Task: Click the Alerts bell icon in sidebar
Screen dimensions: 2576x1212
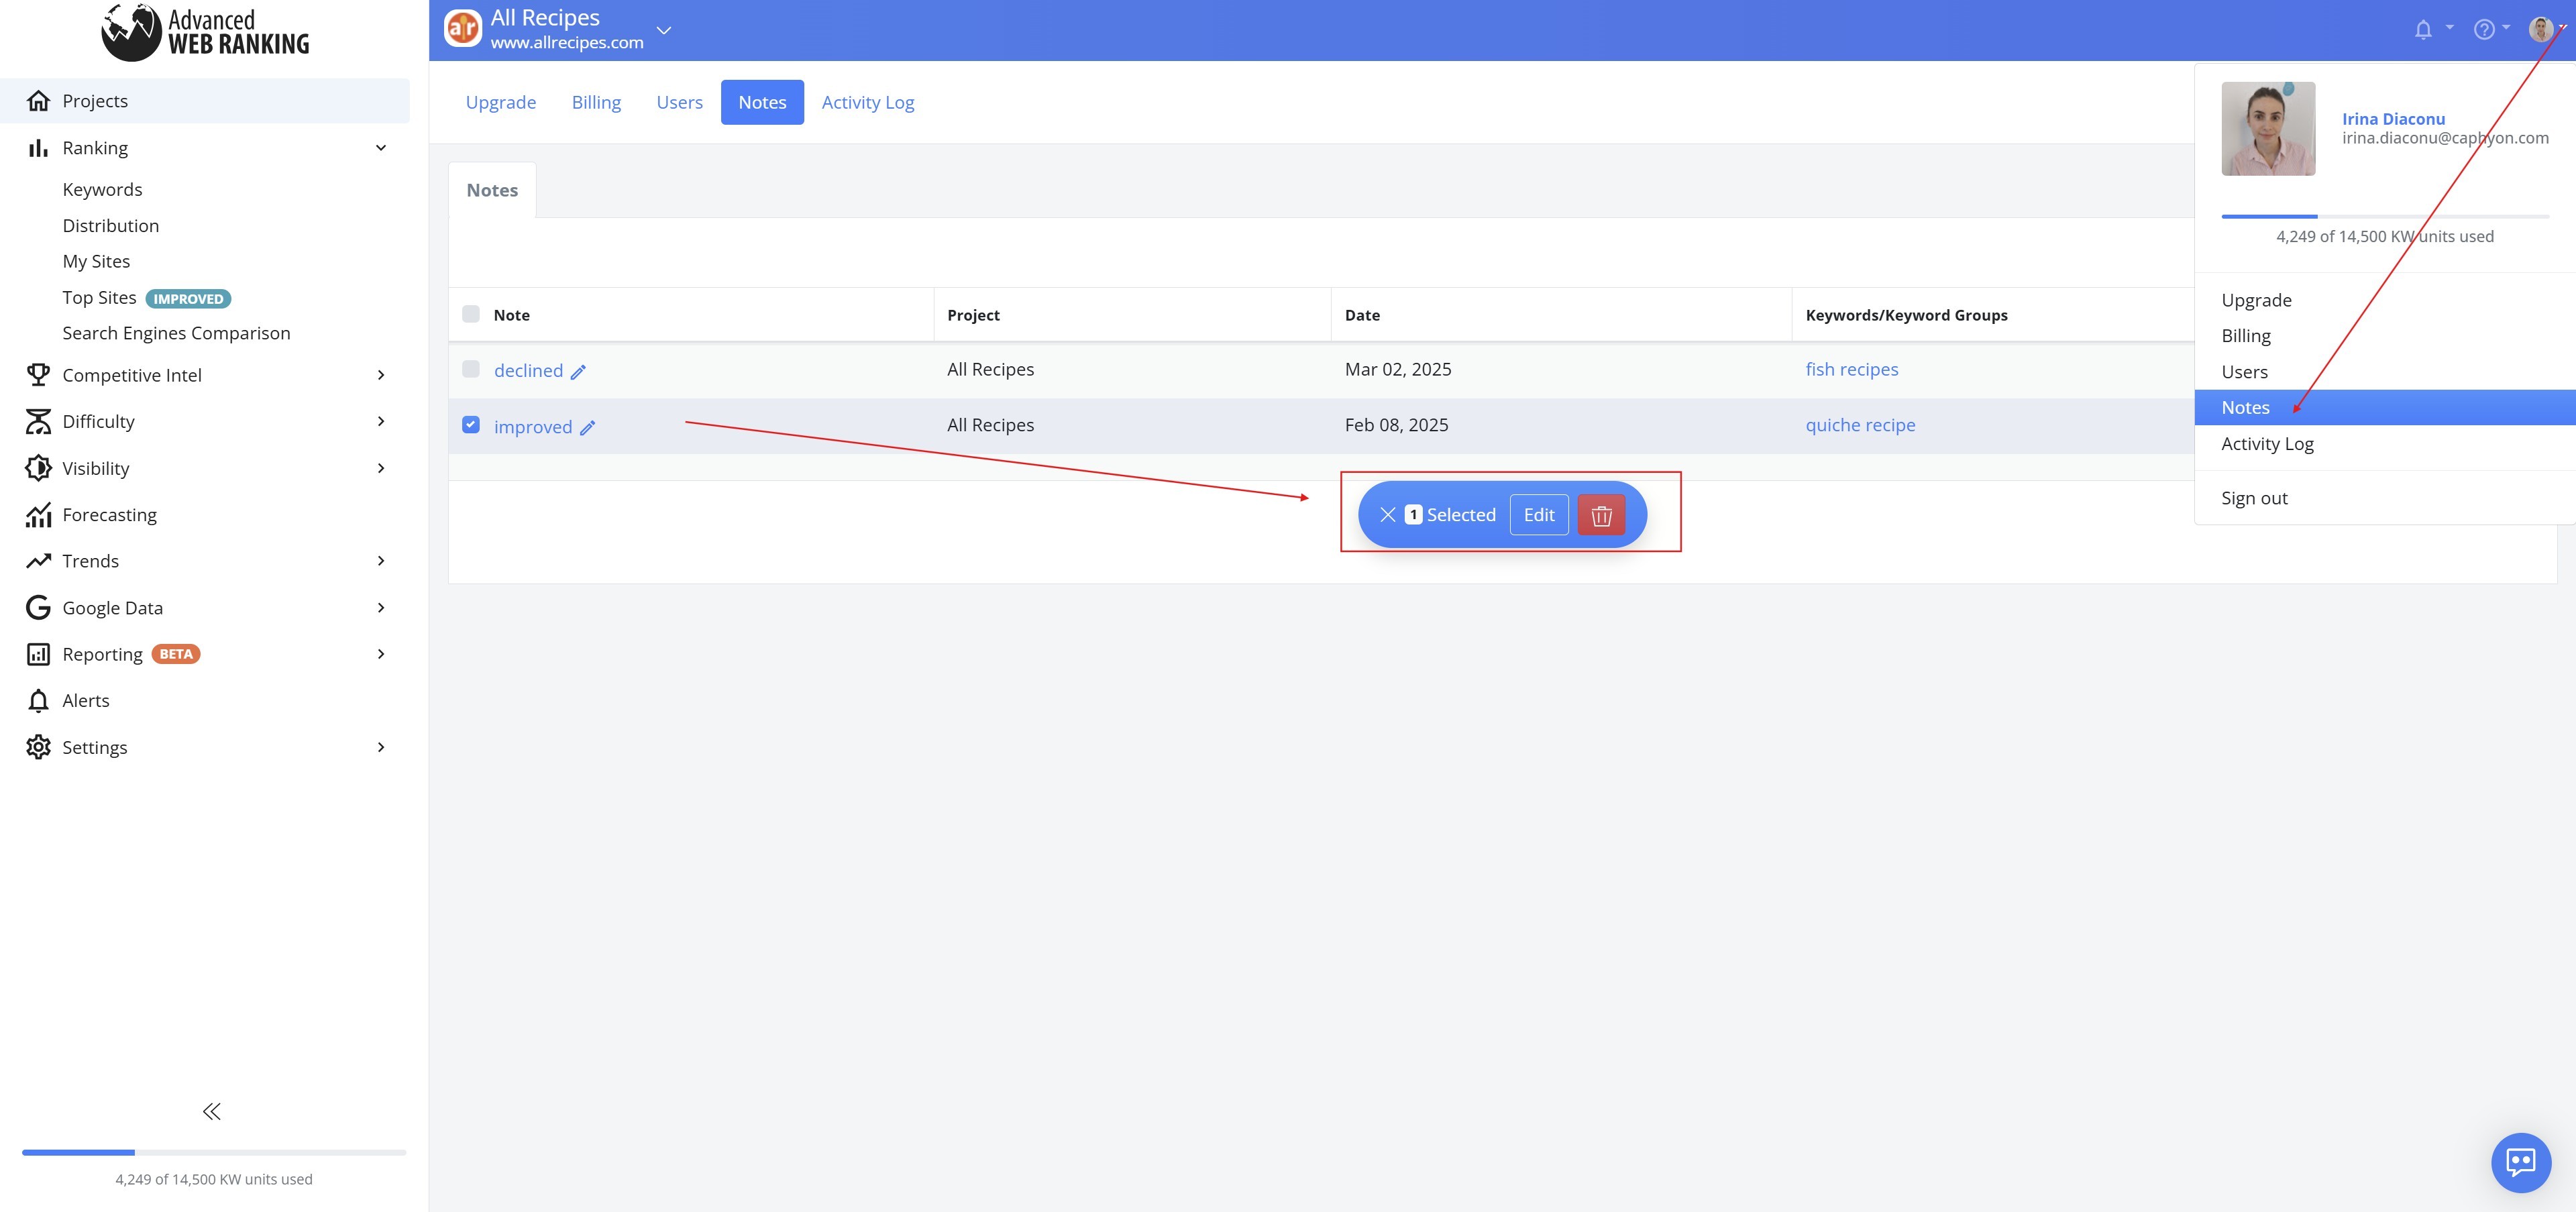Action: point(38,701)
